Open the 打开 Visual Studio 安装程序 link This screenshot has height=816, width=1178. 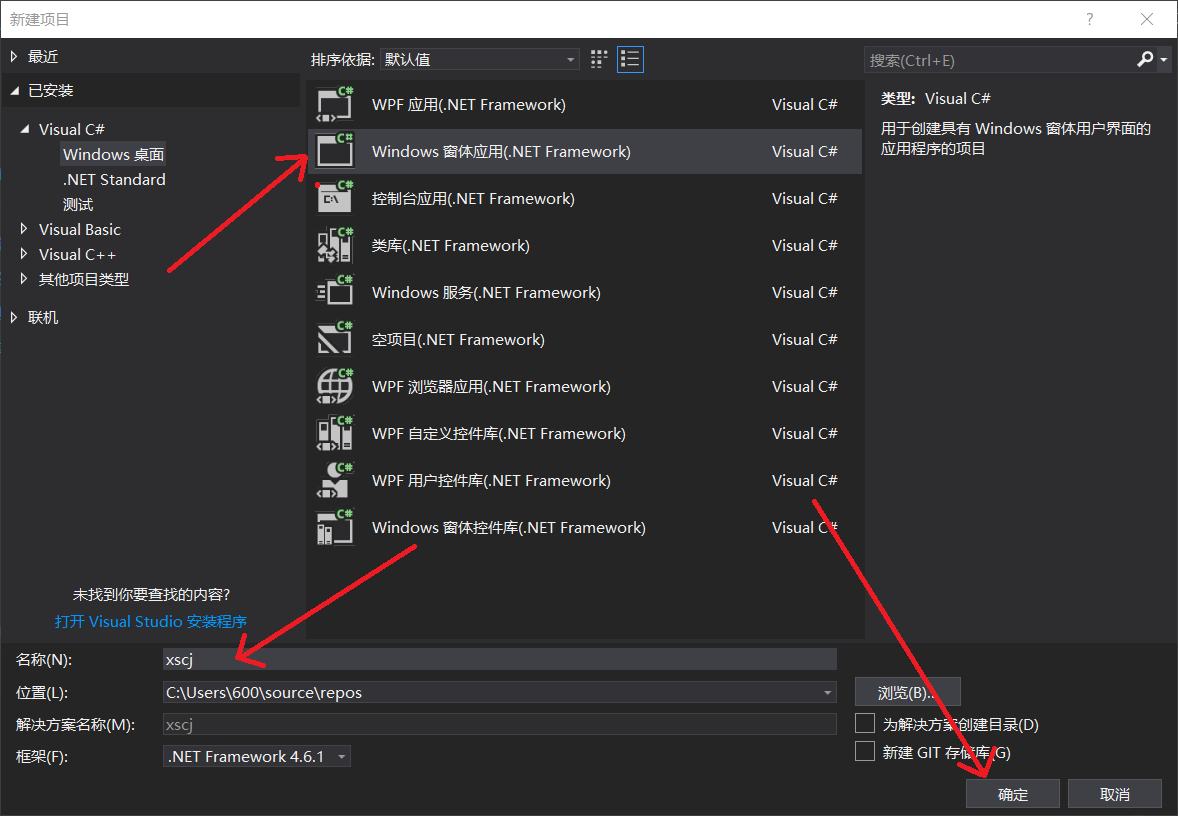point(151,621)
